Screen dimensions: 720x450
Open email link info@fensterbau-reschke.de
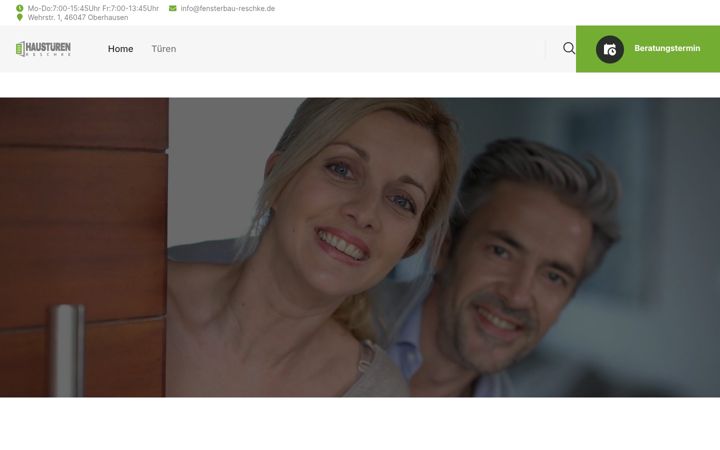228,8
